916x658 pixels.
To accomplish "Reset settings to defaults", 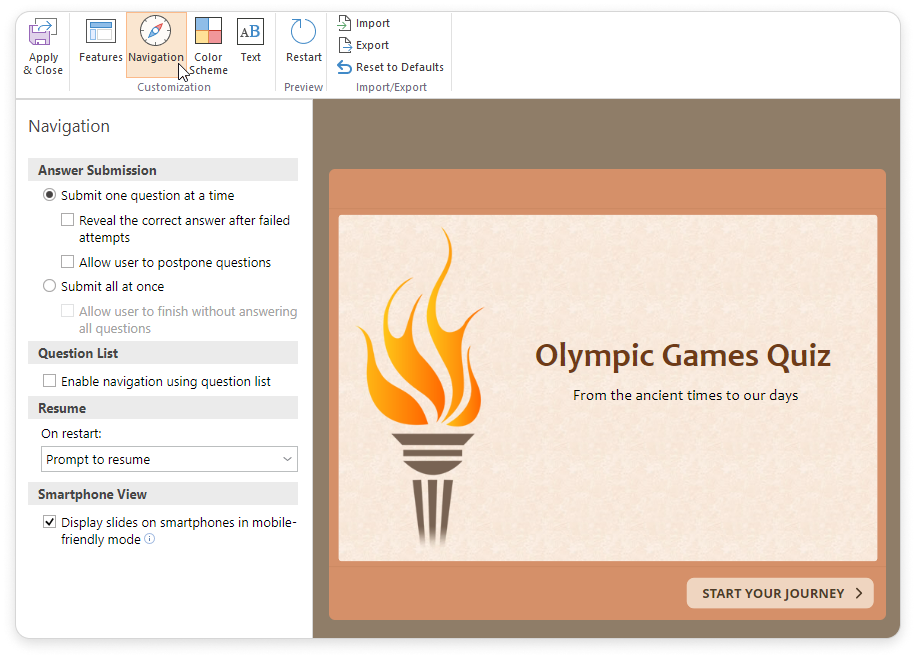I will [345, 67].
